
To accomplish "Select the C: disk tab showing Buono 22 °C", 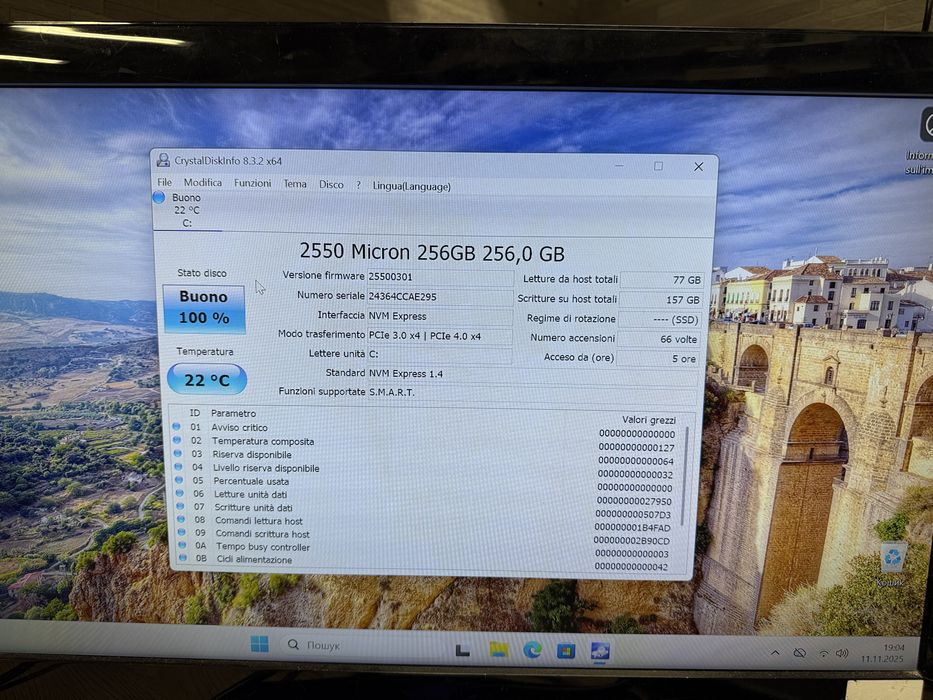I will coord(187,210).
